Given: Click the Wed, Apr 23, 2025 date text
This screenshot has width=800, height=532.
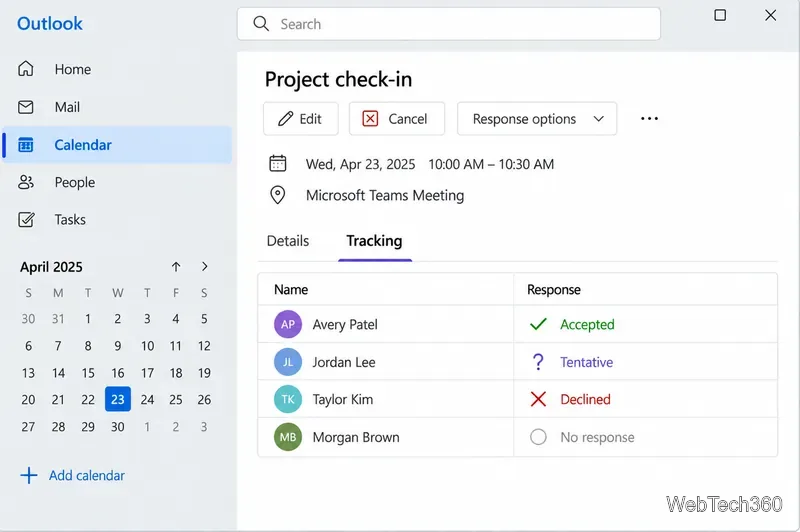Looking at the screenshot, I should click(x=360, y=164).
